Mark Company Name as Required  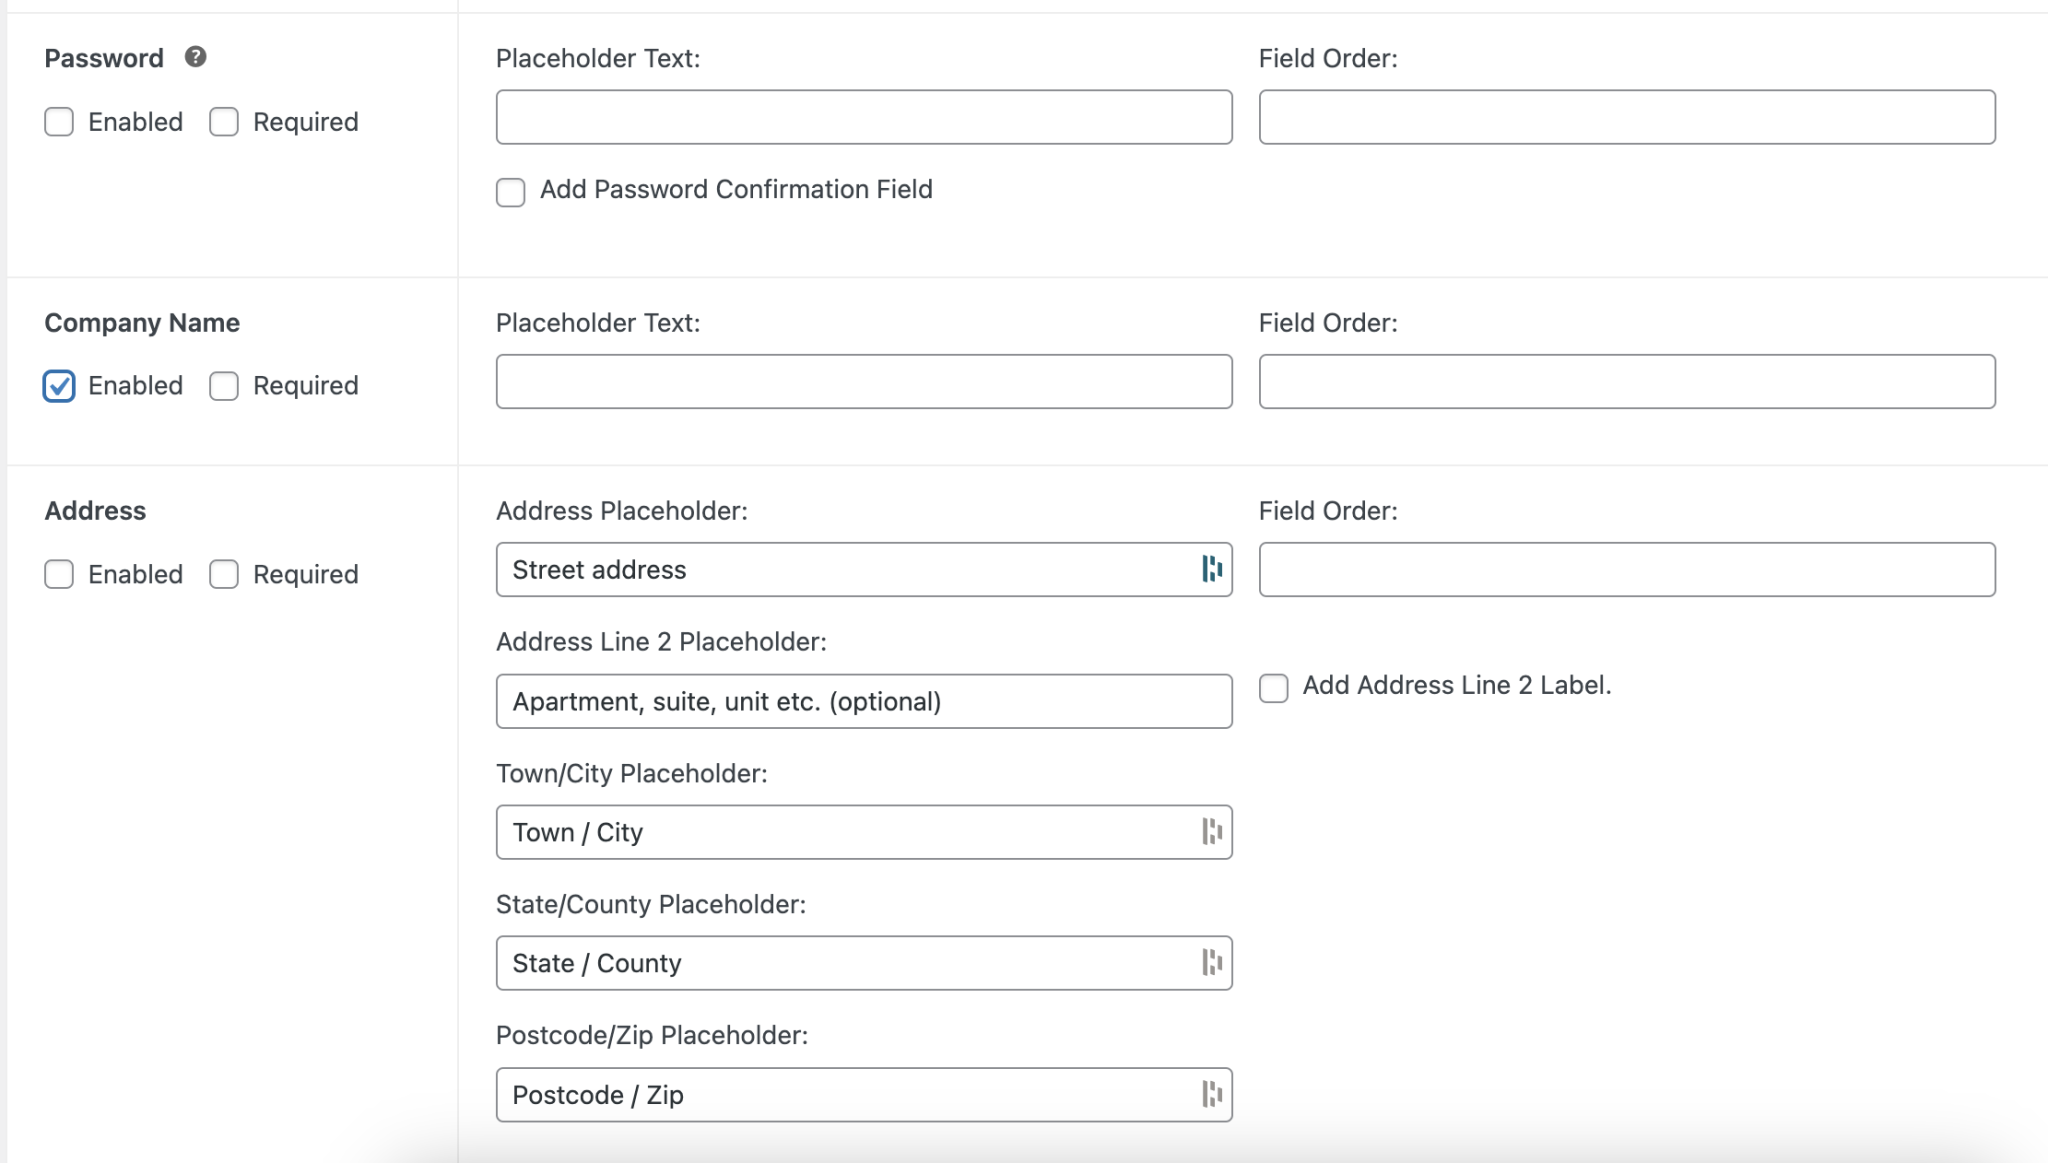tap(224, 386)
